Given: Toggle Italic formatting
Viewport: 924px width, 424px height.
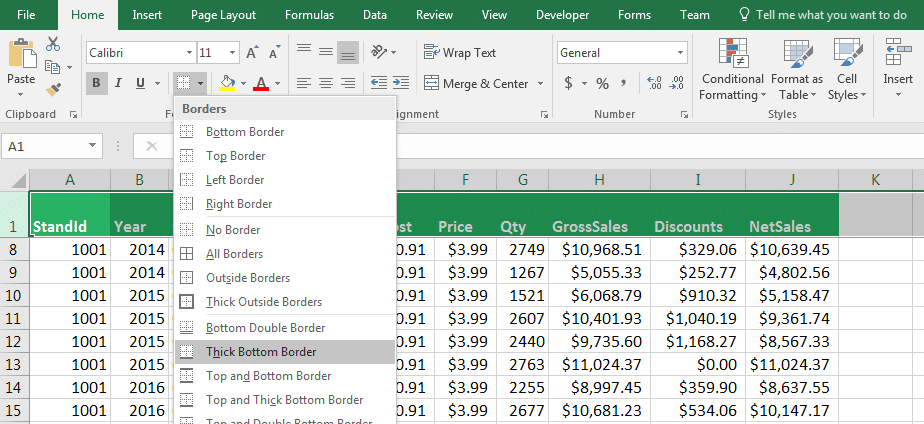Looking at the screenshot, I should (118, 84).
